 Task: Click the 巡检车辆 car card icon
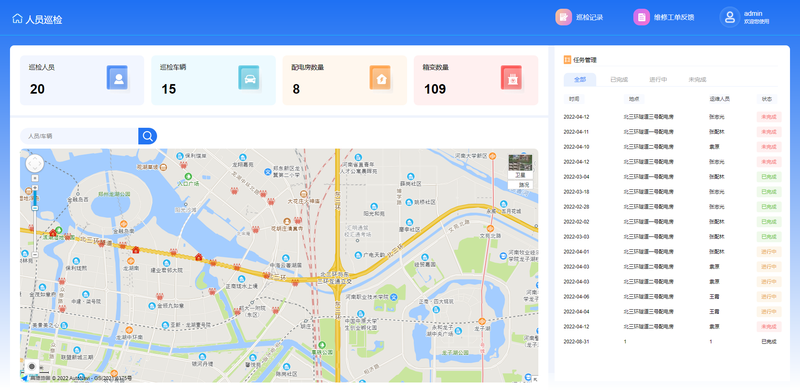(249, 78)
